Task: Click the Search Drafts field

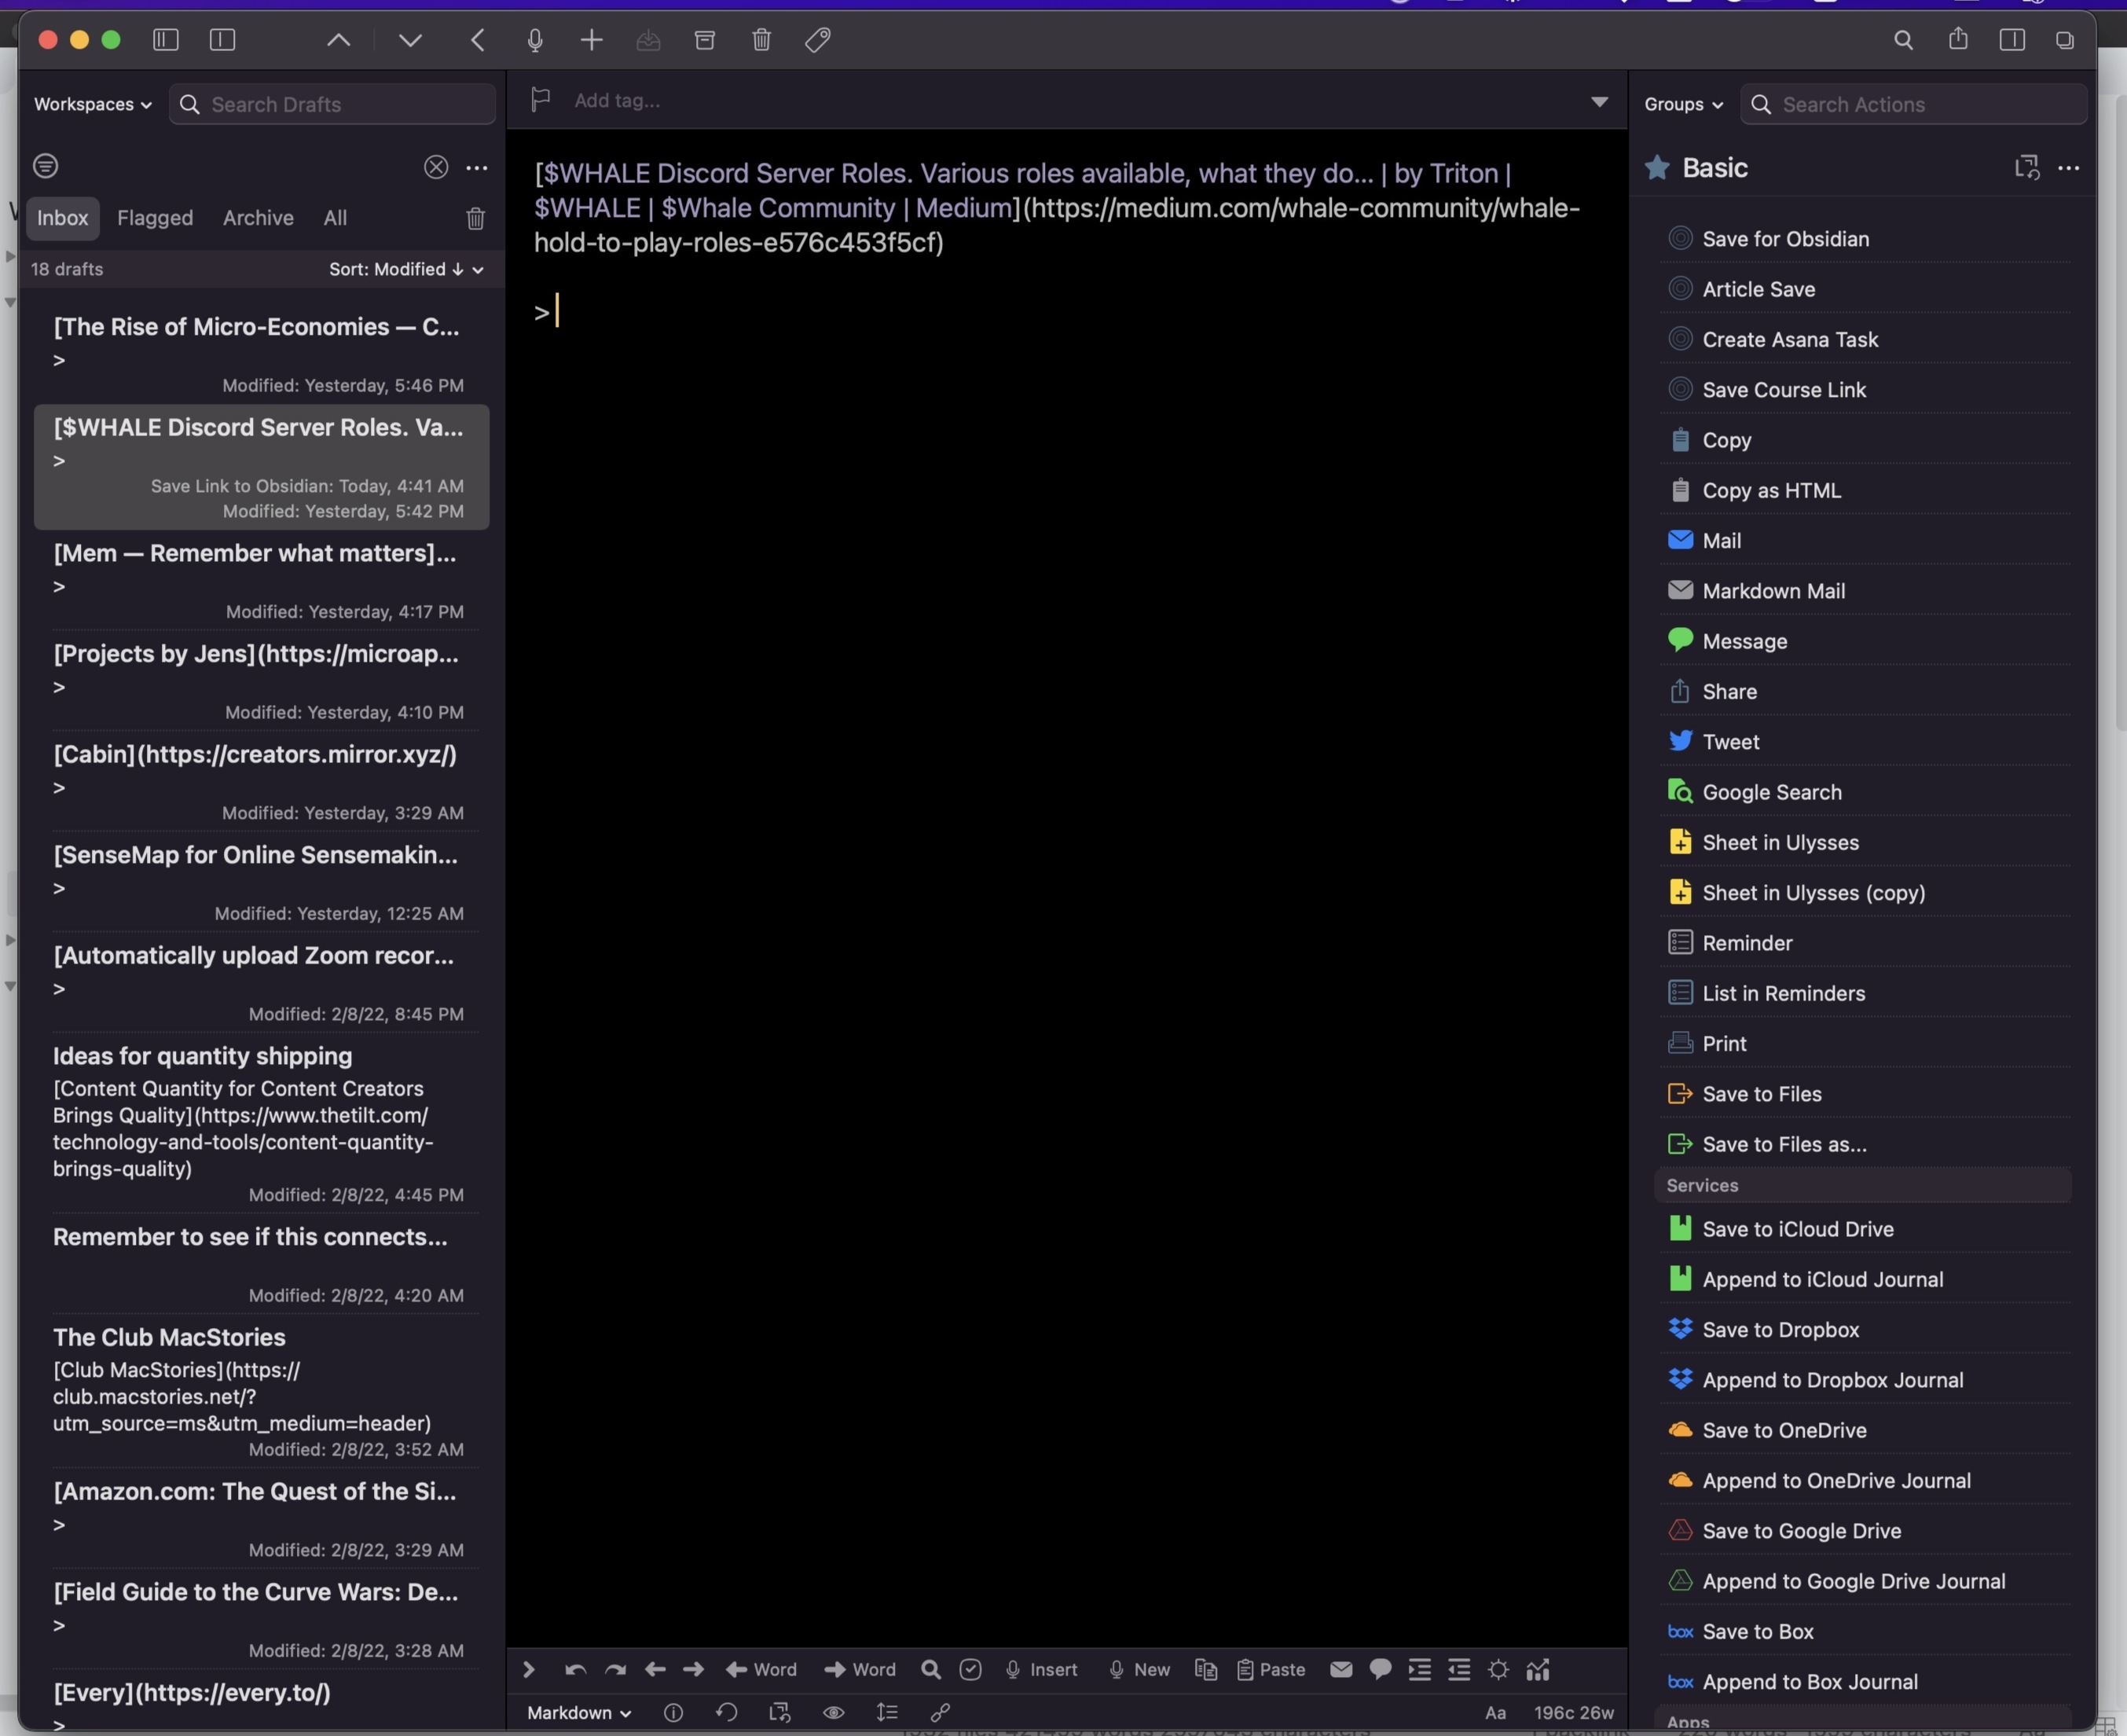Action: pos(332,104)
